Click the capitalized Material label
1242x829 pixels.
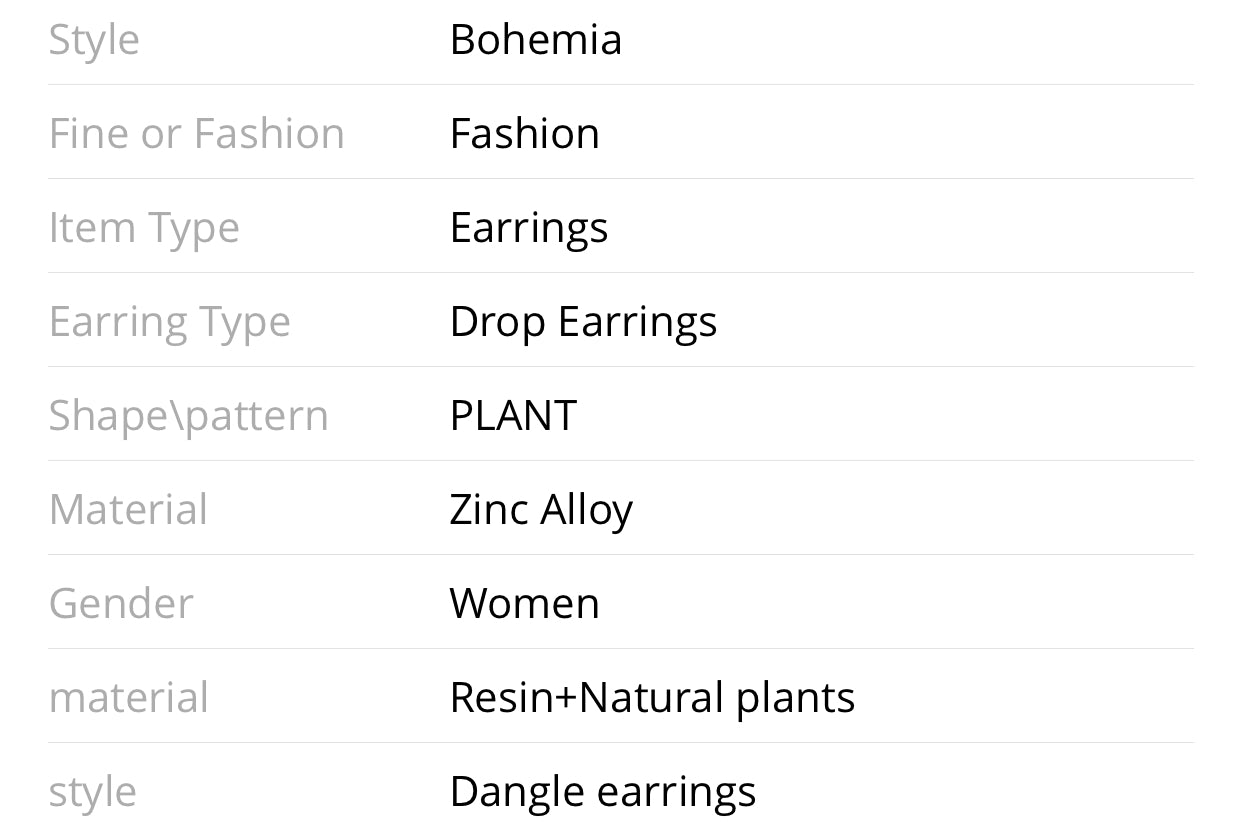pyautogui.click(x=128, y=510)
